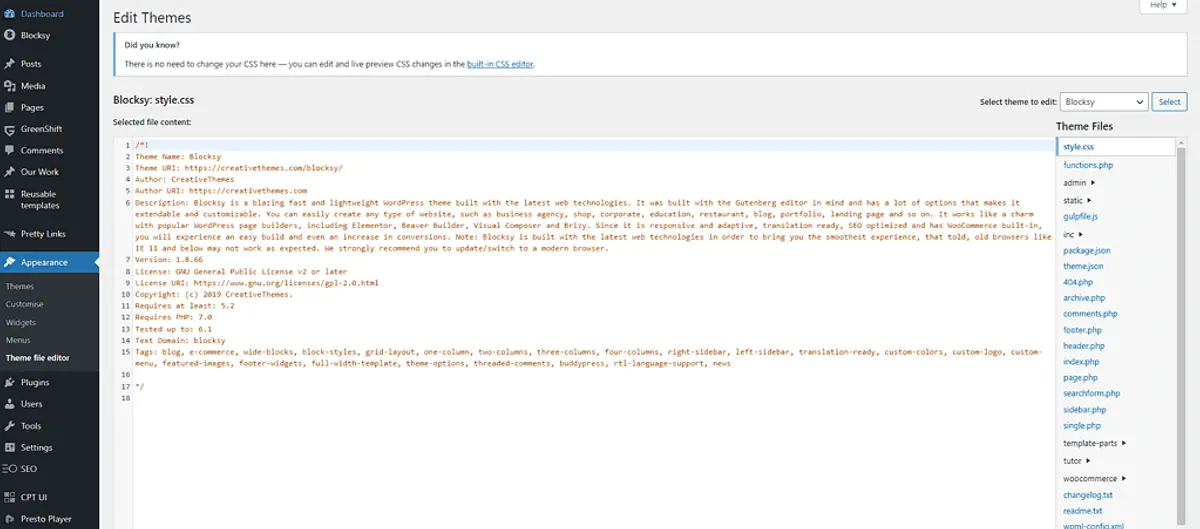Screen dimensions: 1200x529
Task: Click the Select button
Action: tap(1170, 102)
